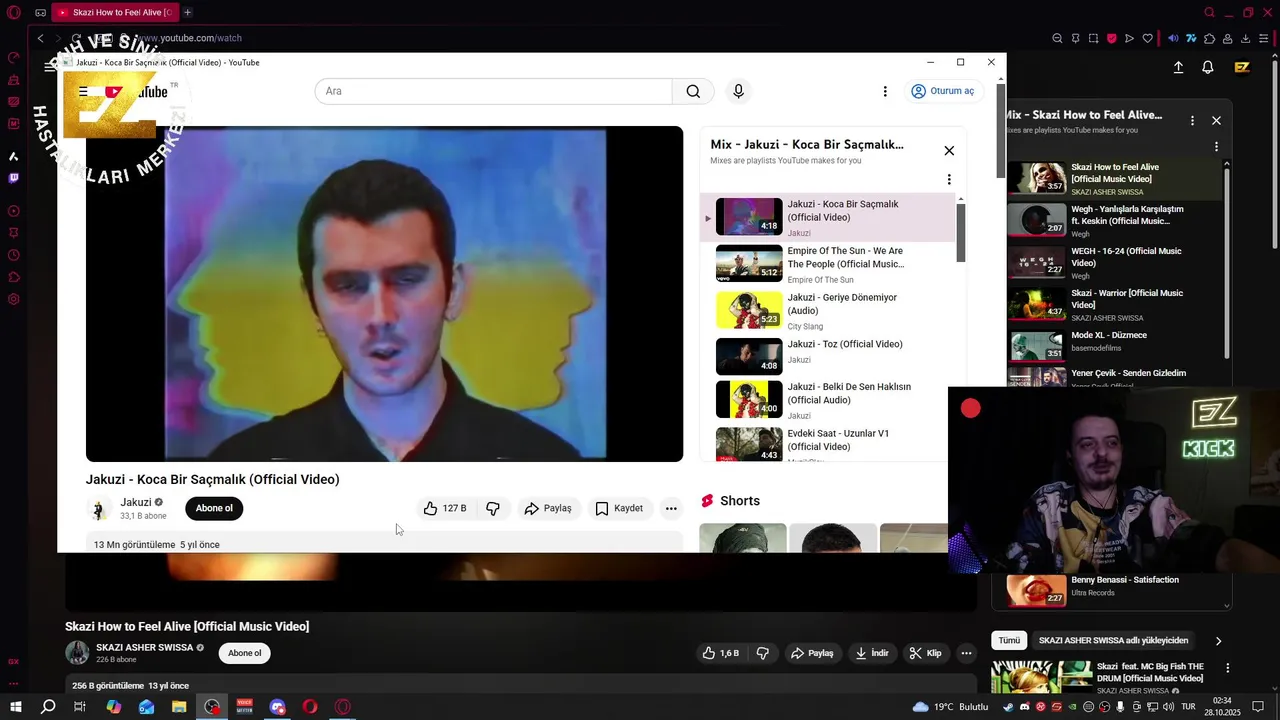The width and height of the screenshot is (1280, 720).
Task: Select WEGH - 16-24 Official Music Video
Action: click(x=1115, y=262)
